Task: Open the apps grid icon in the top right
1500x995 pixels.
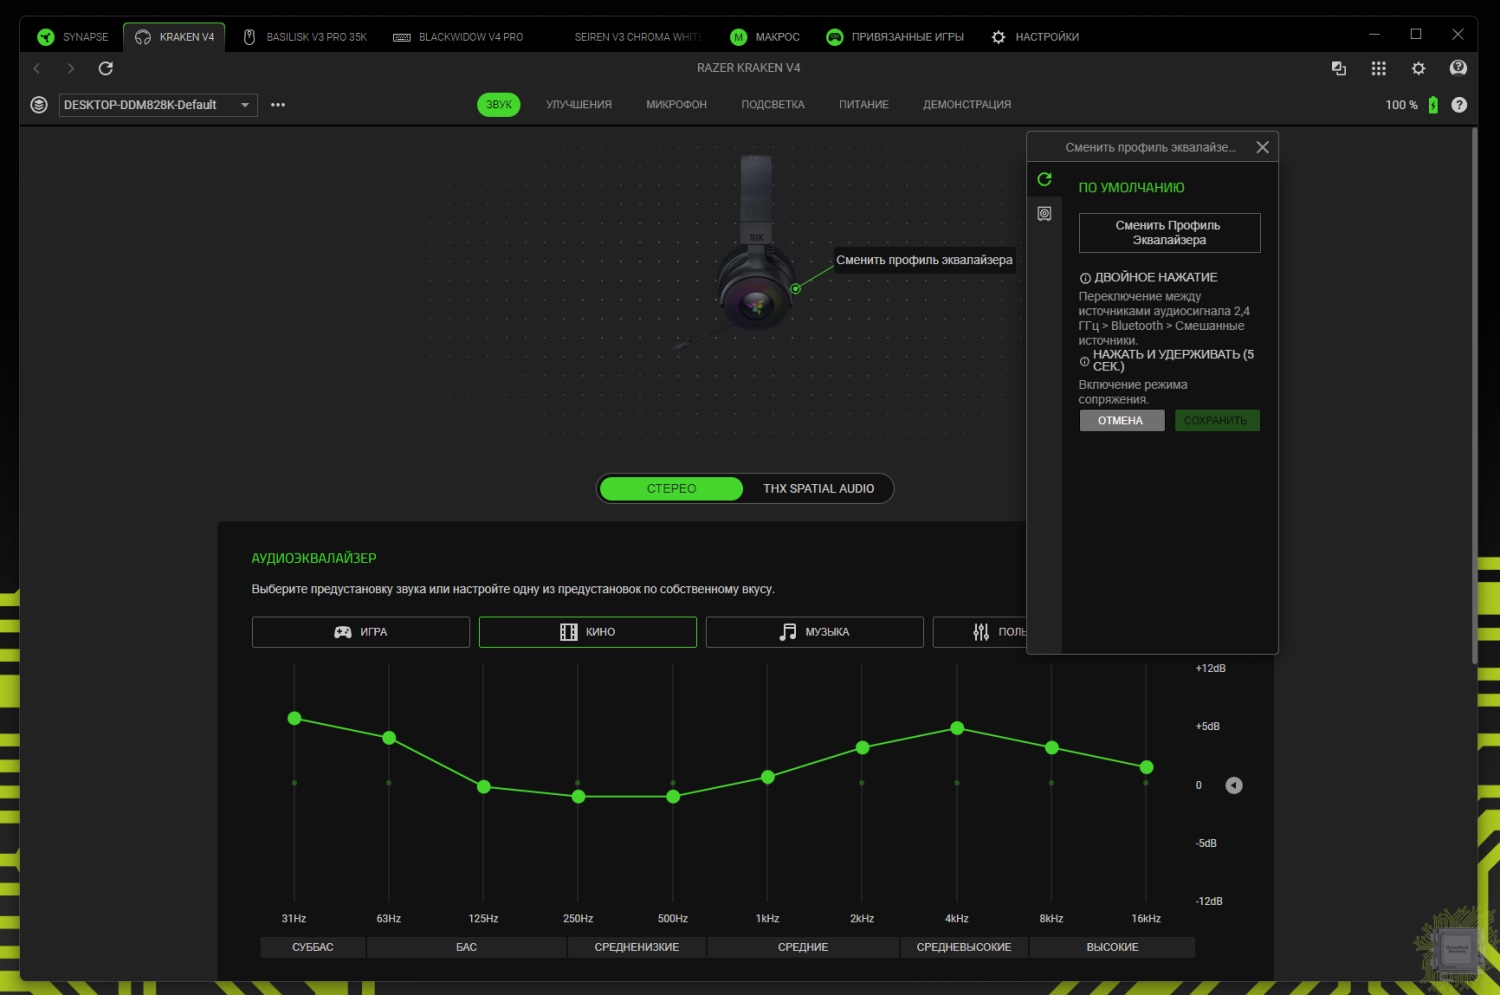Action: click(x=1378, y=68)
